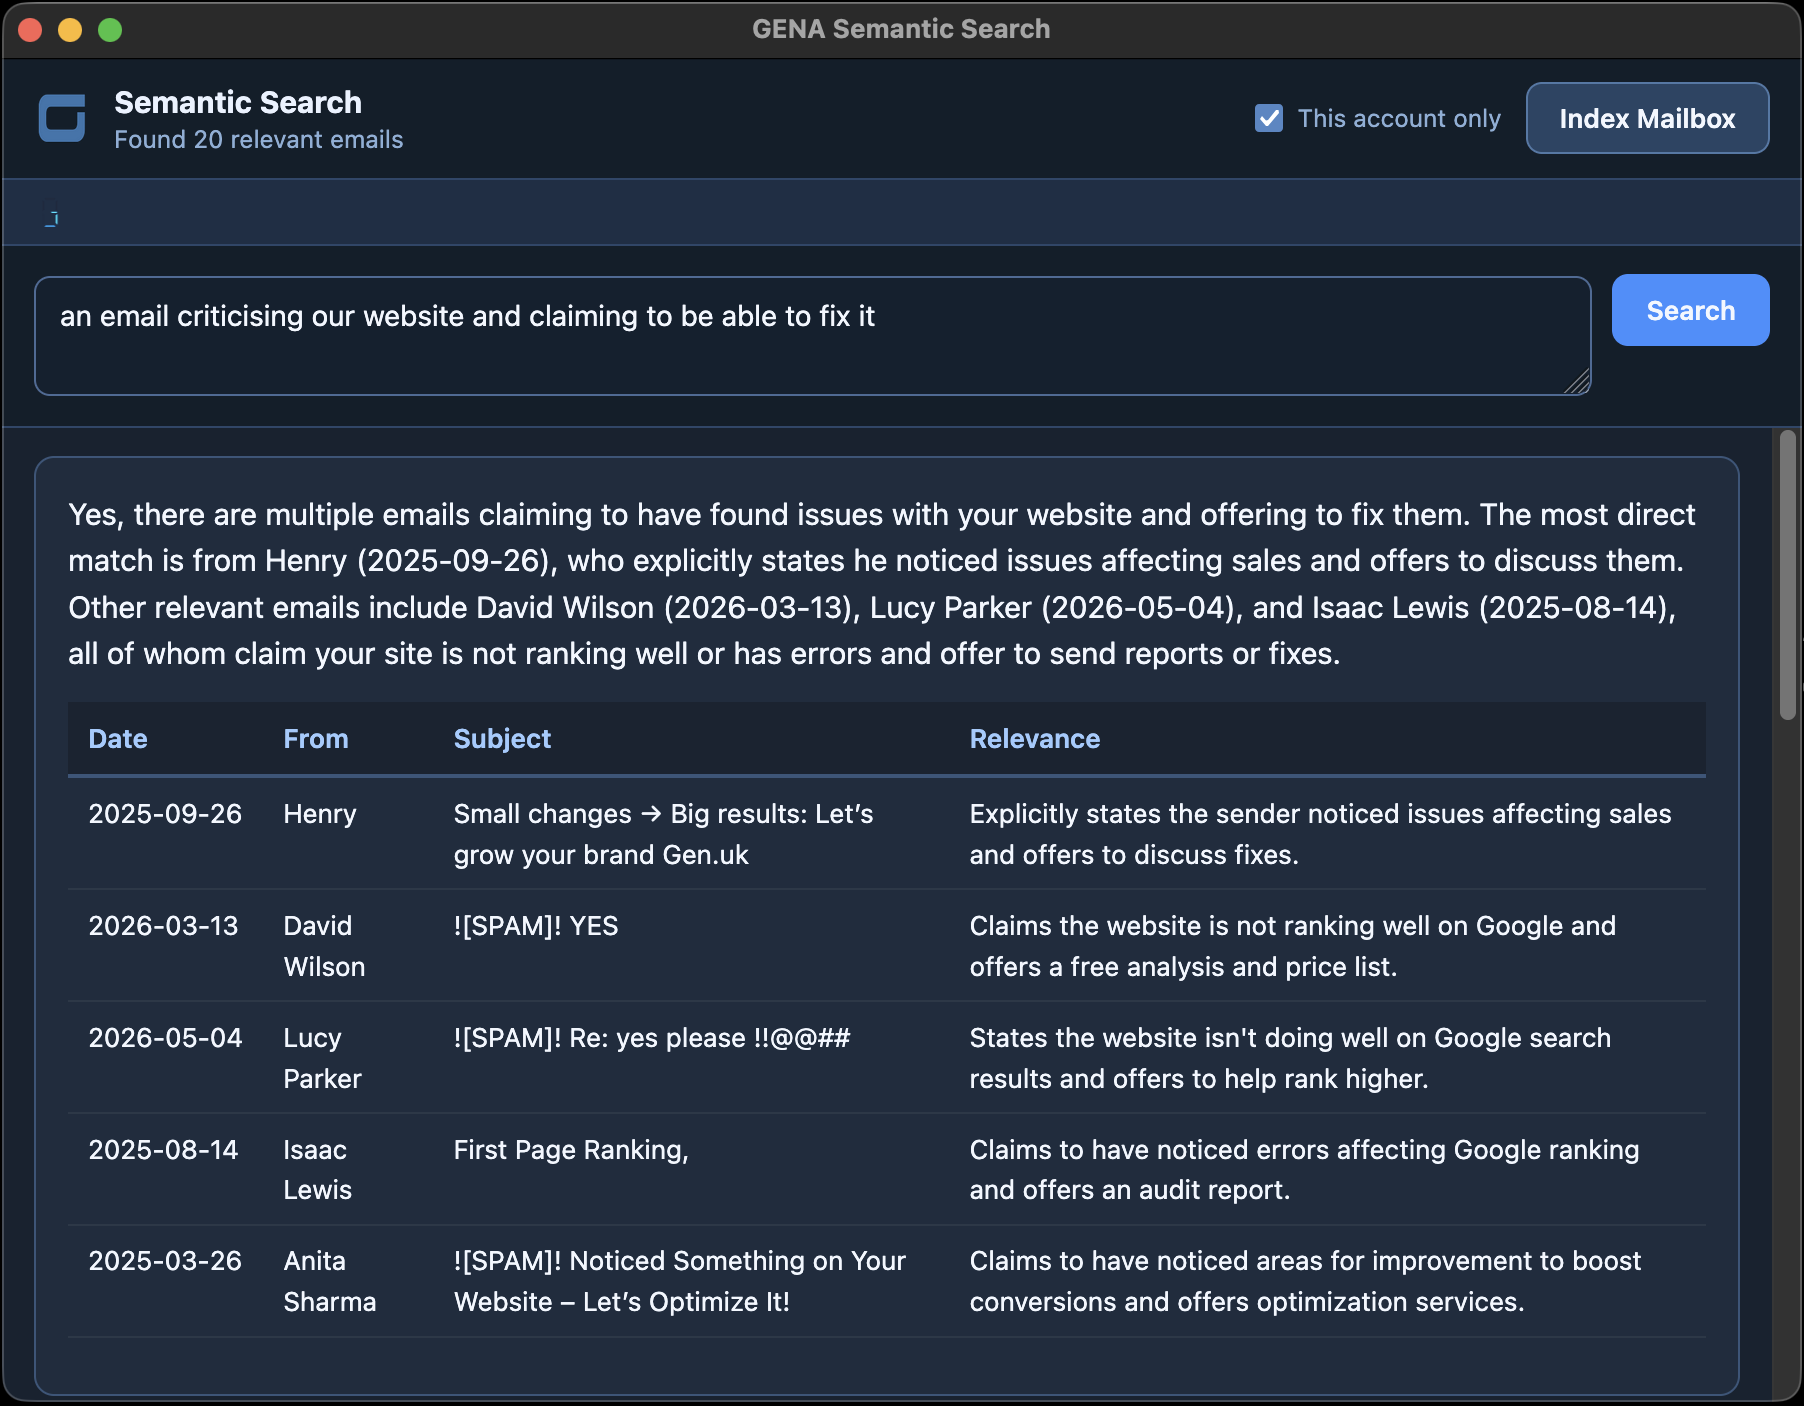
Task: Click the red close window button
Action: coord(30,30)
